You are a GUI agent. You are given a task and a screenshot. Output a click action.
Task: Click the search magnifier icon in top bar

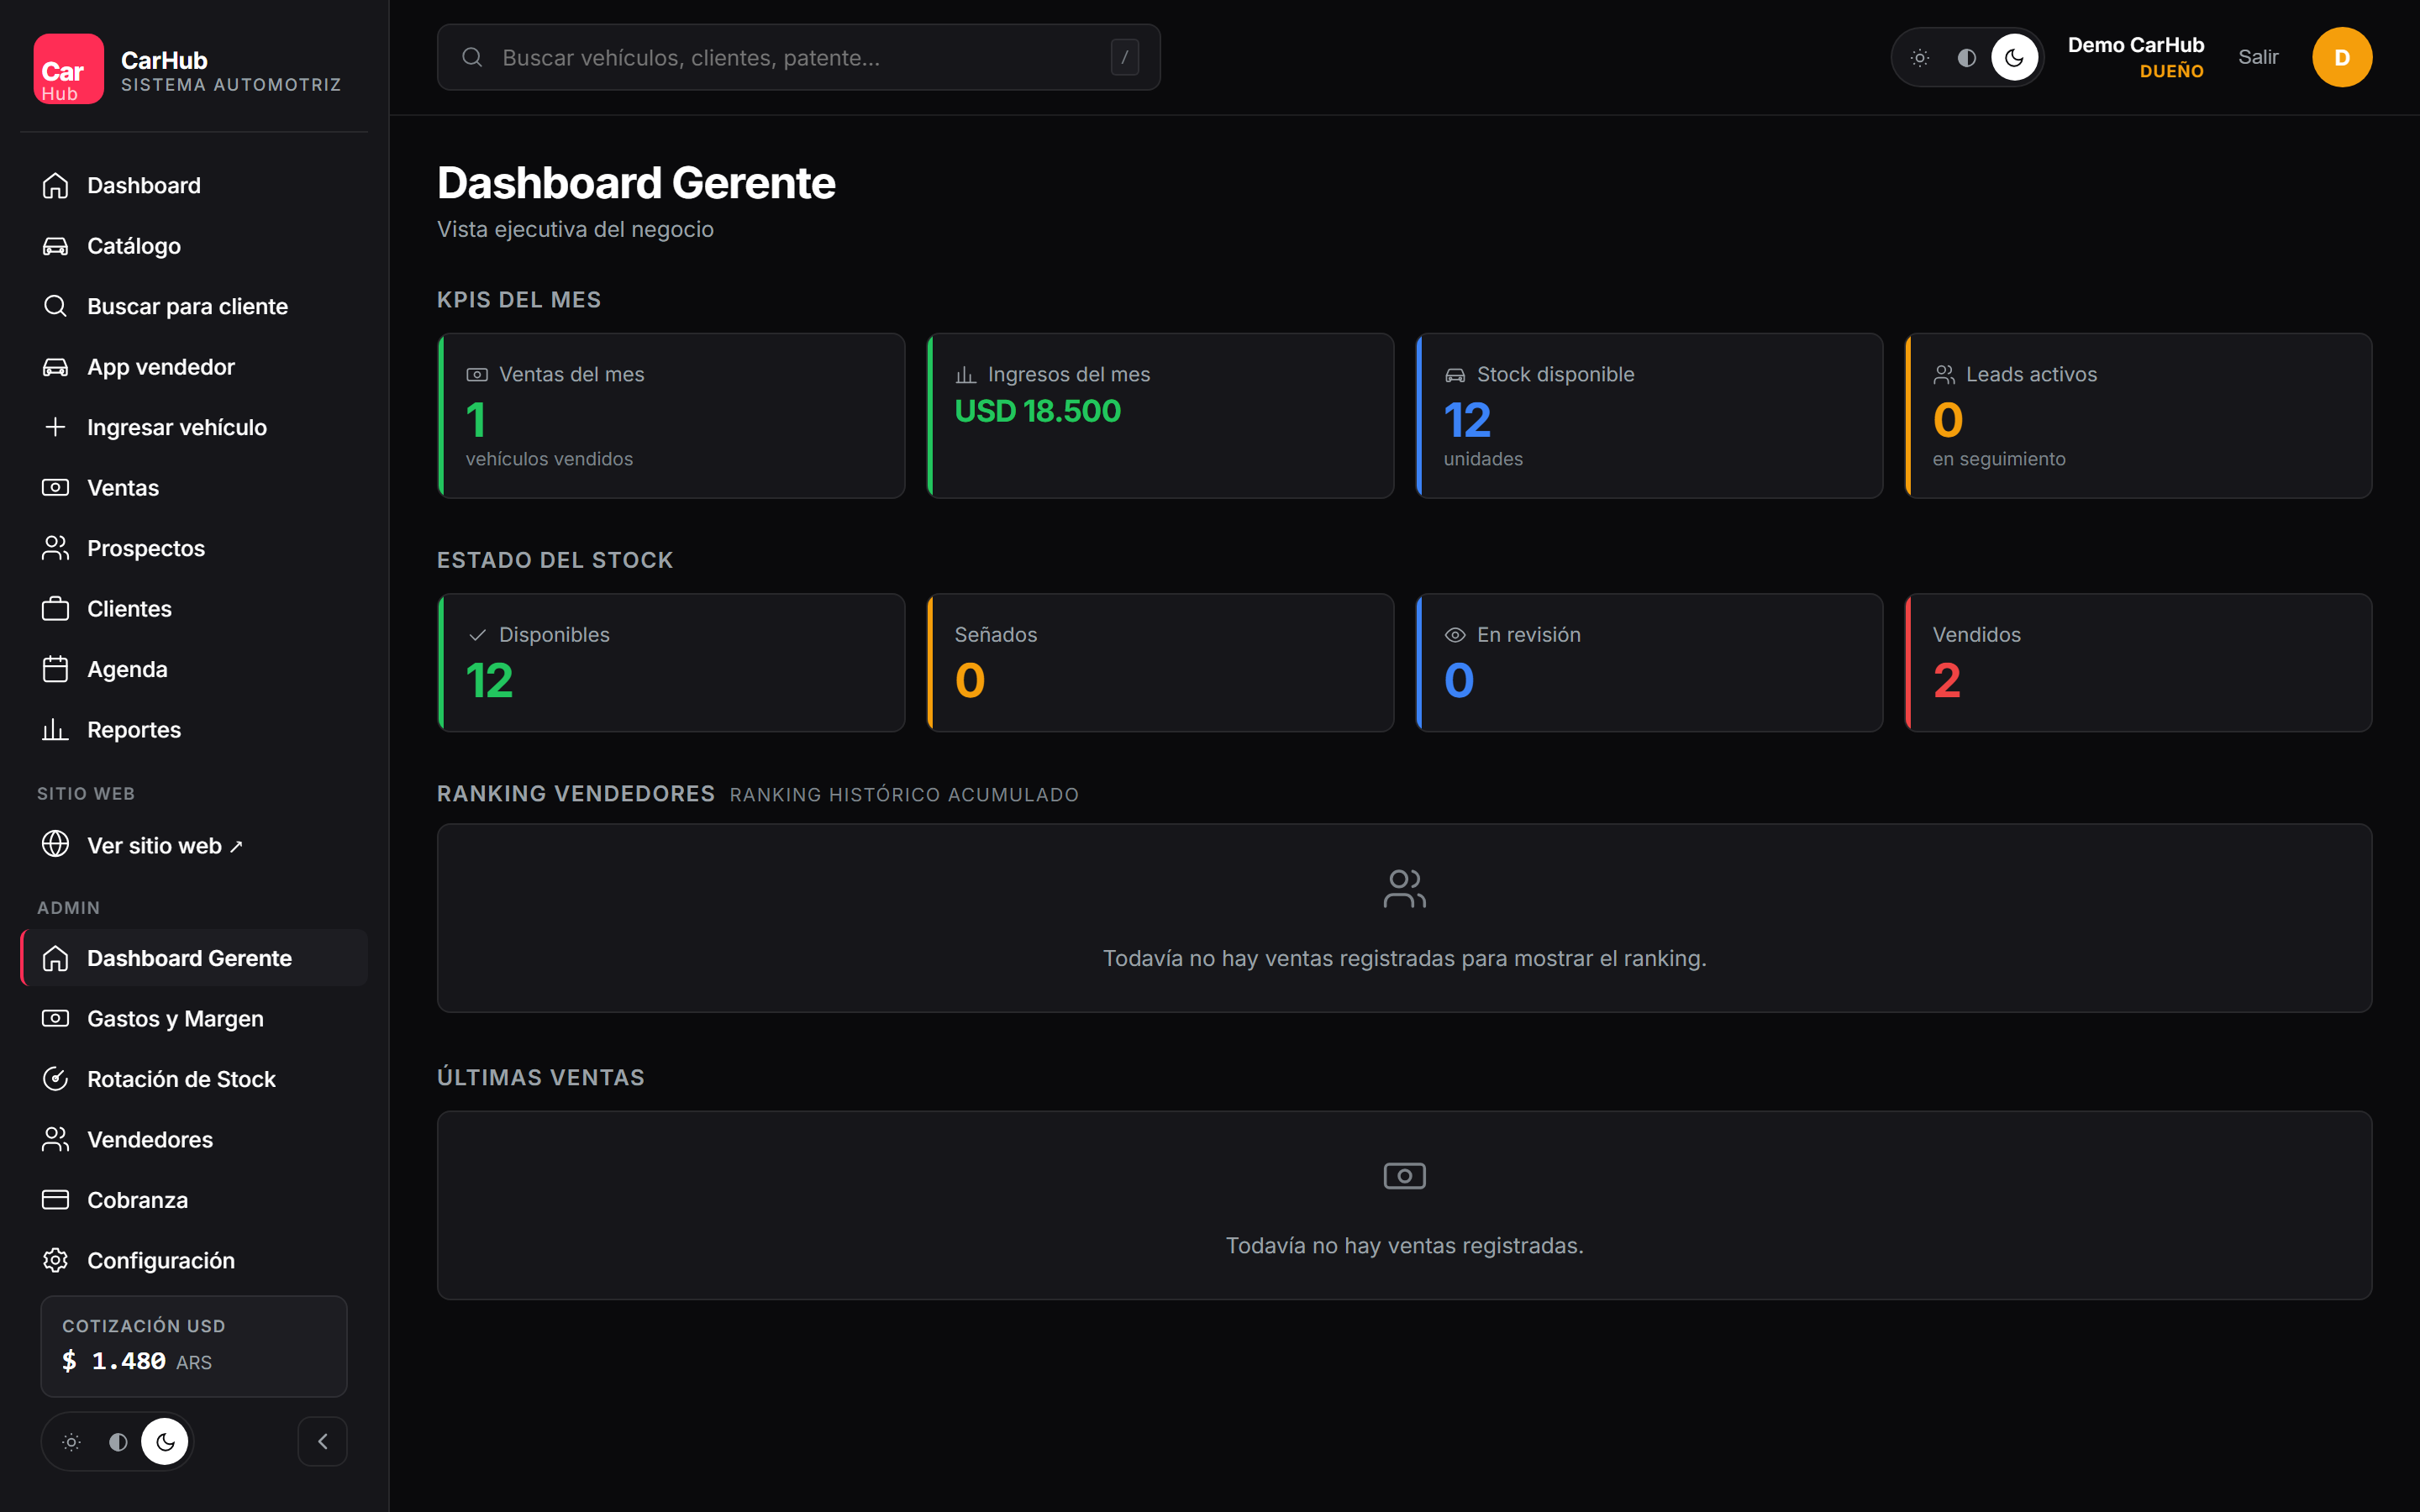[x=472, y=57]
